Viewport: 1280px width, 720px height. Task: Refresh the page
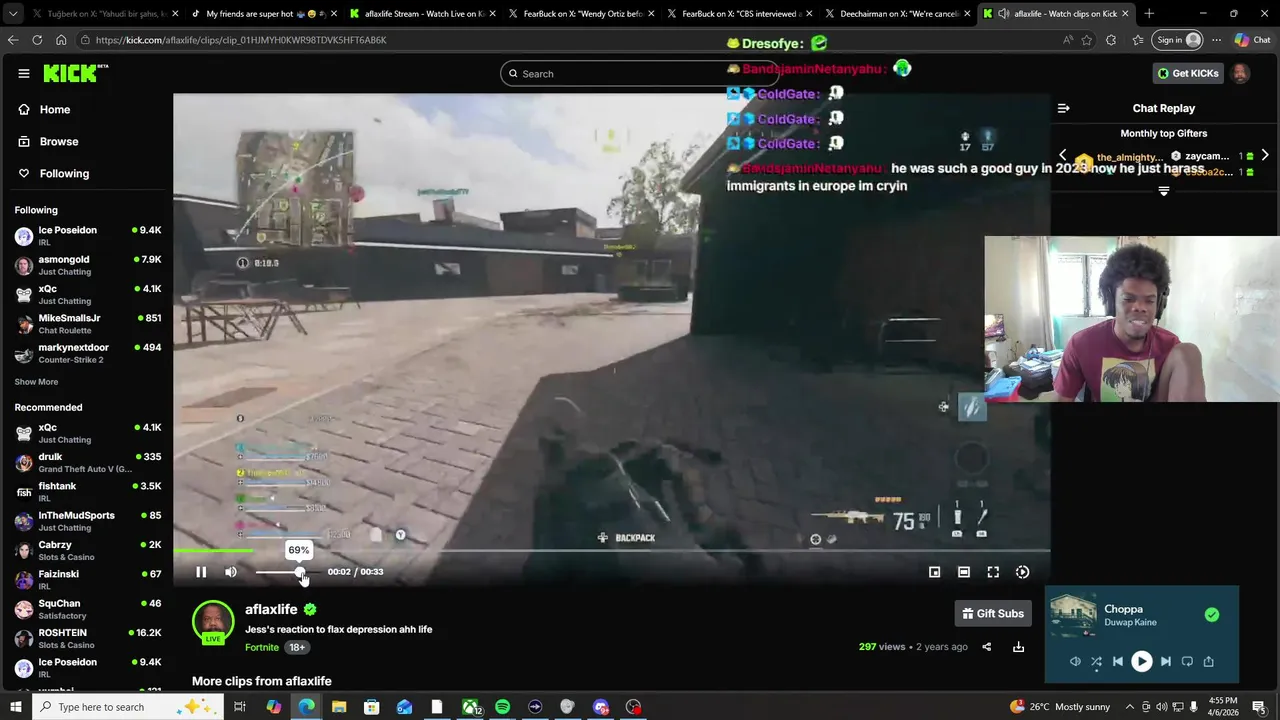coord(37,40)
